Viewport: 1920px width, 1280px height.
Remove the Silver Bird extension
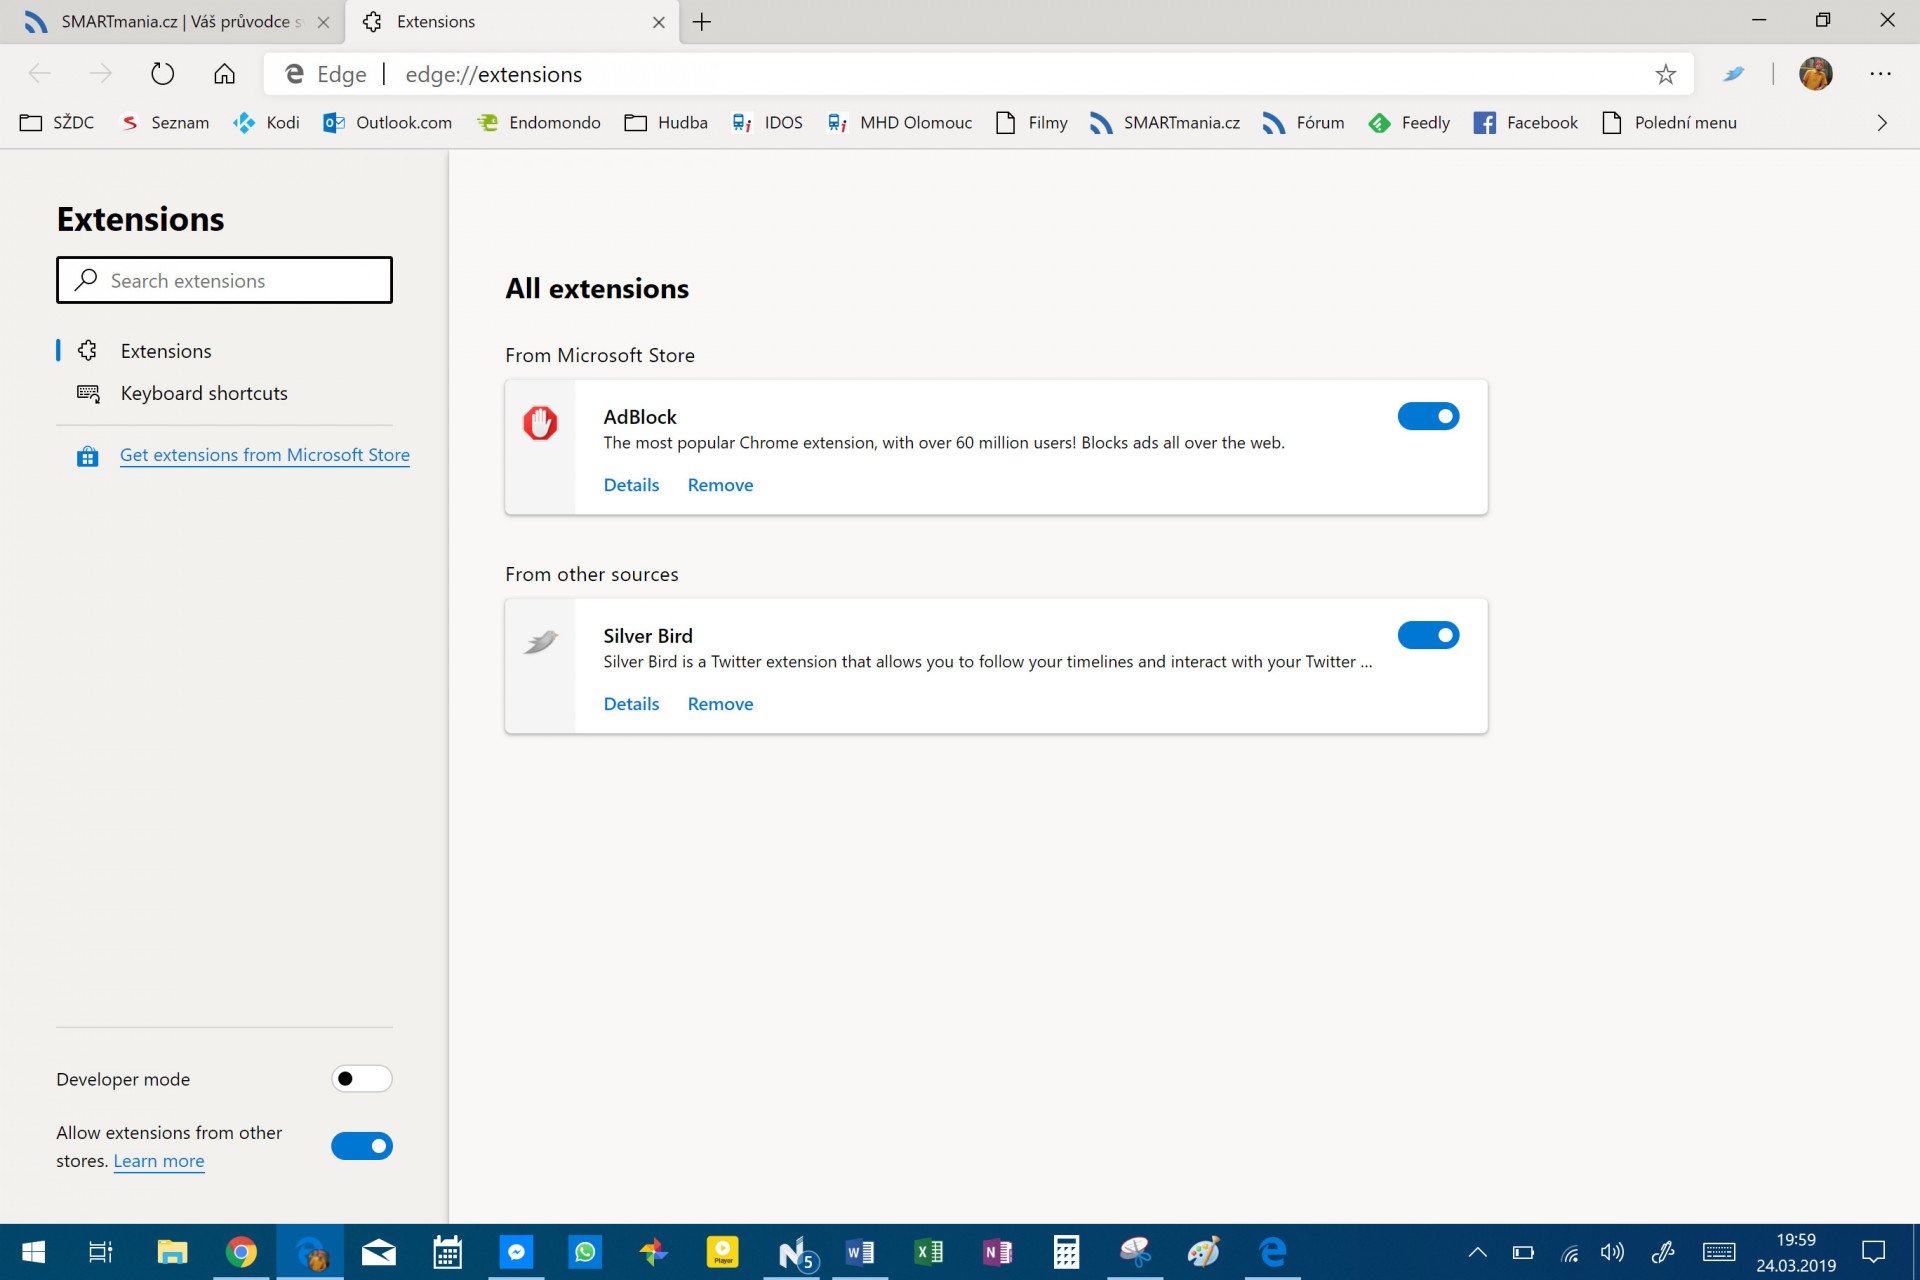point(720,704)
